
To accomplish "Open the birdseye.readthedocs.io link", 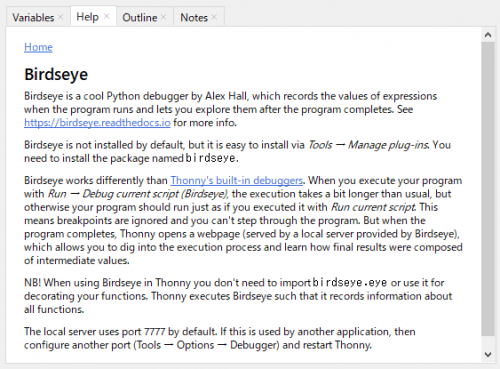I will tap(97, 123).
